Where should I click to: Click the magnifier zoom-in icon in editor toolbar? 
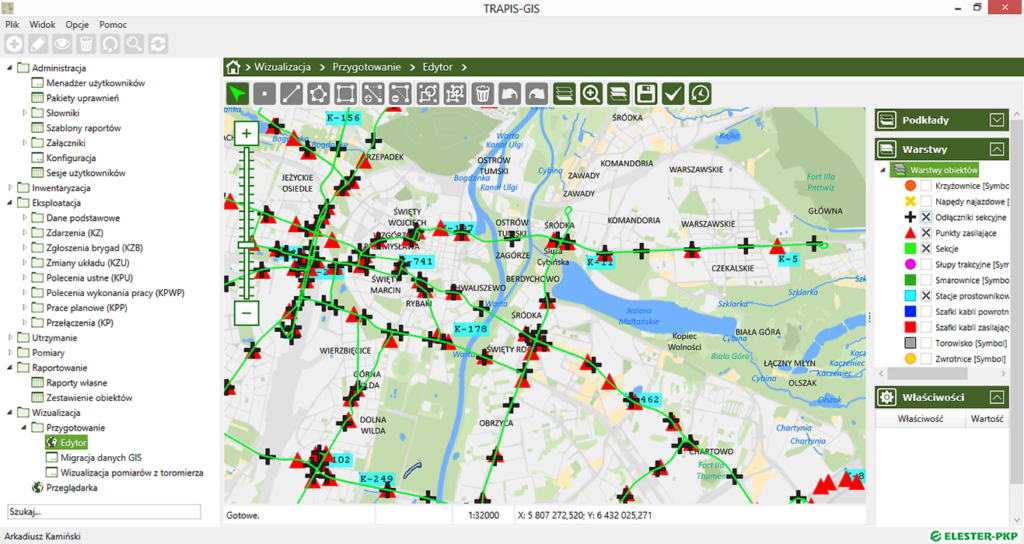coord(591,94)
